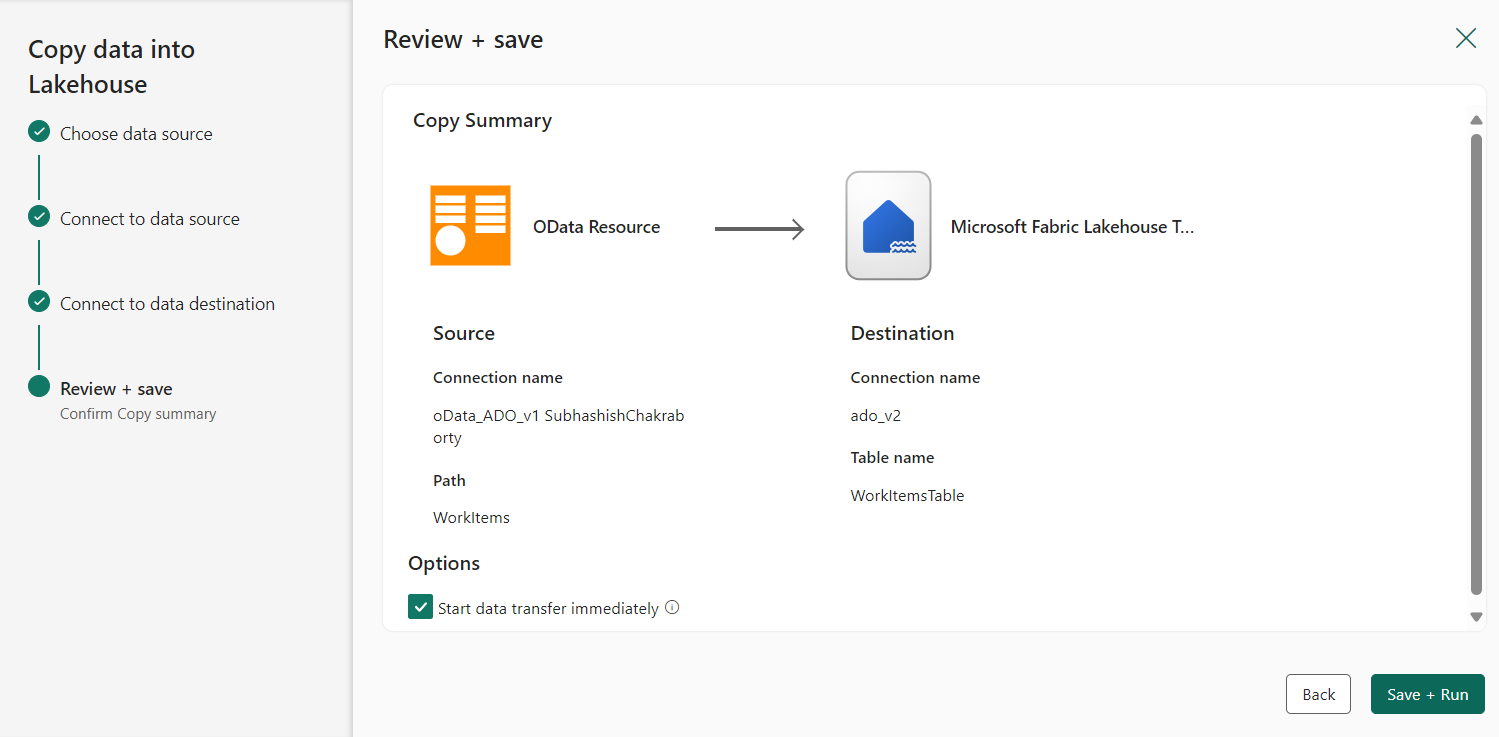Click the info icon beside Start data transfer

[672, 607]
